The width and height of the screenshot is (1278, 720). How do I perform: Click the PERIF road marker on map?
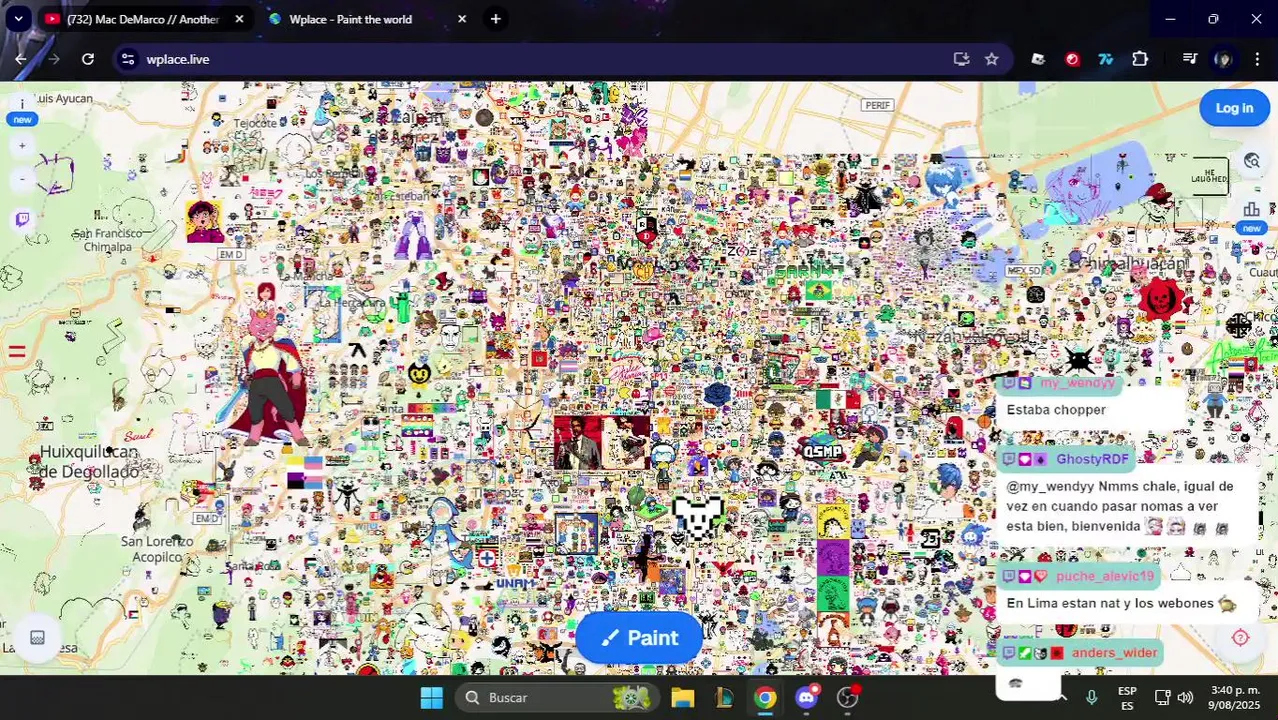point(877,105)
